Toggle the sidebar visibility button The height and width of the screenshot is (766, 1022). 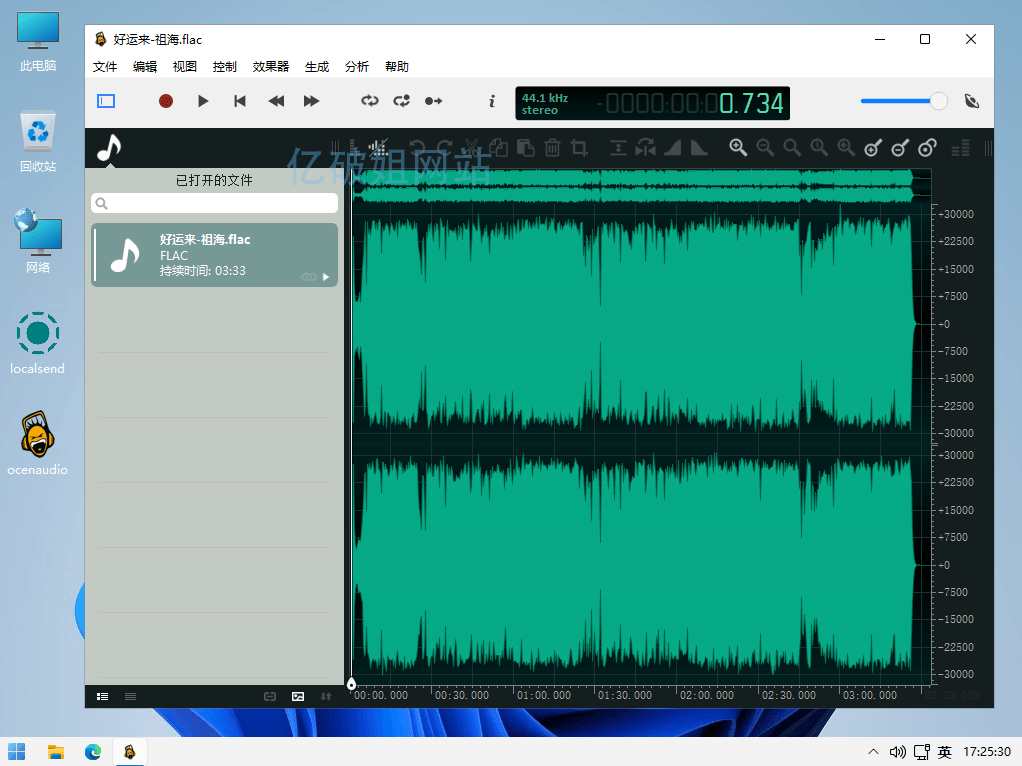(106, 101)
